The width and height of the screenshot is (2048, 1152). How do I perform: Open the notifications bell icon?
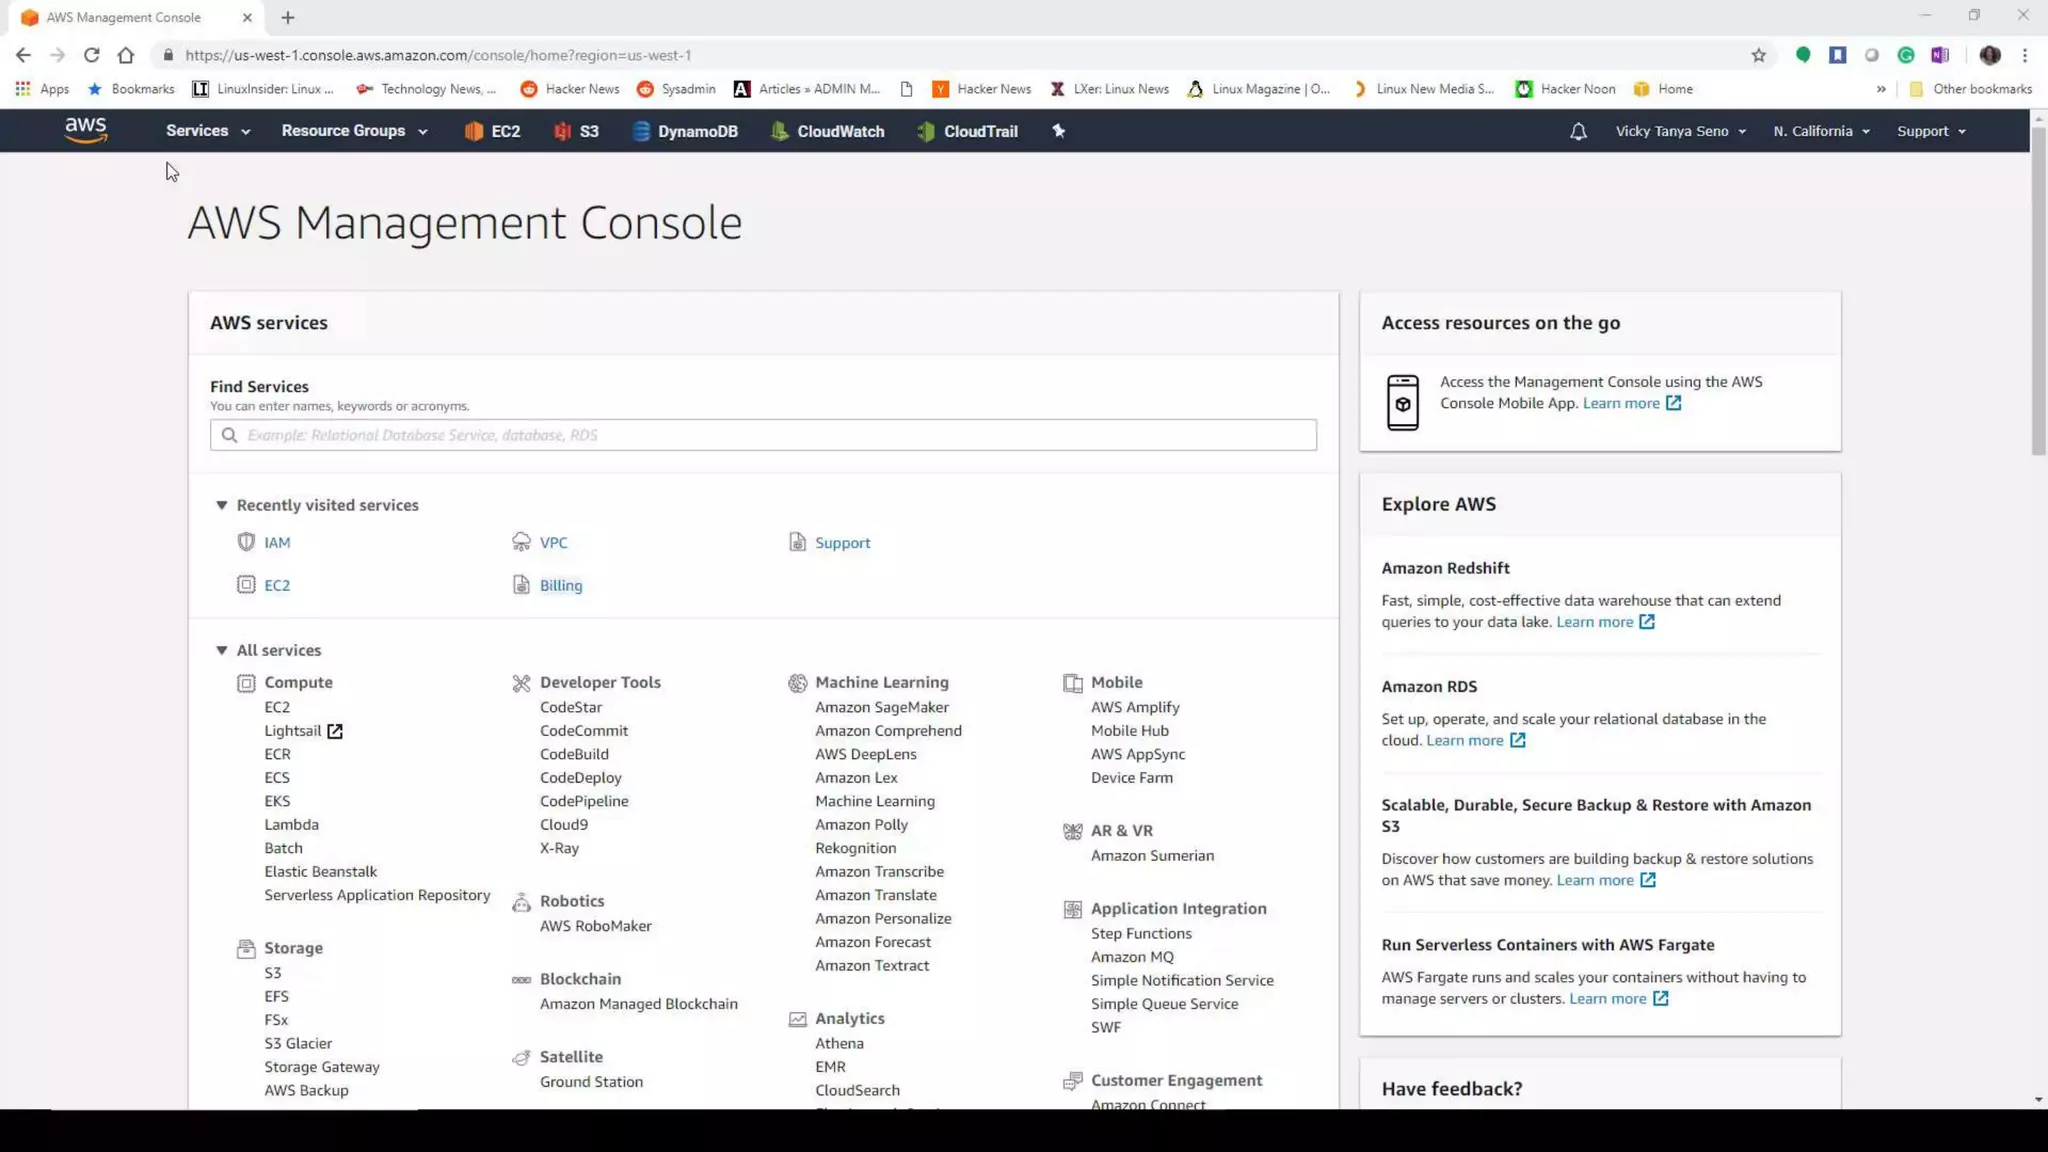click(1578, 131)
